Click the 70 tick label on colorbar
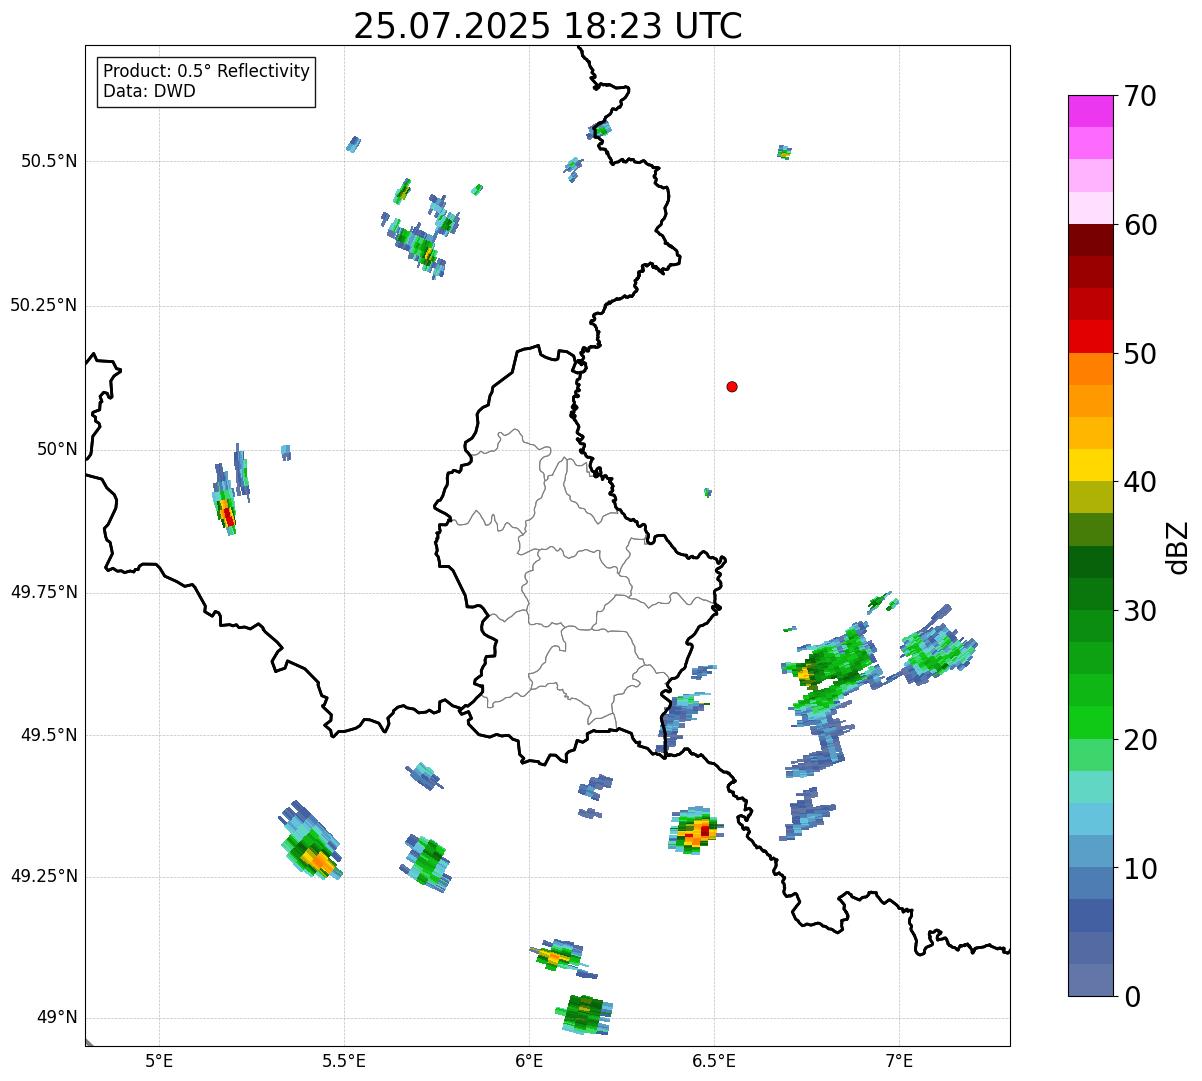 click(1140, 96)
